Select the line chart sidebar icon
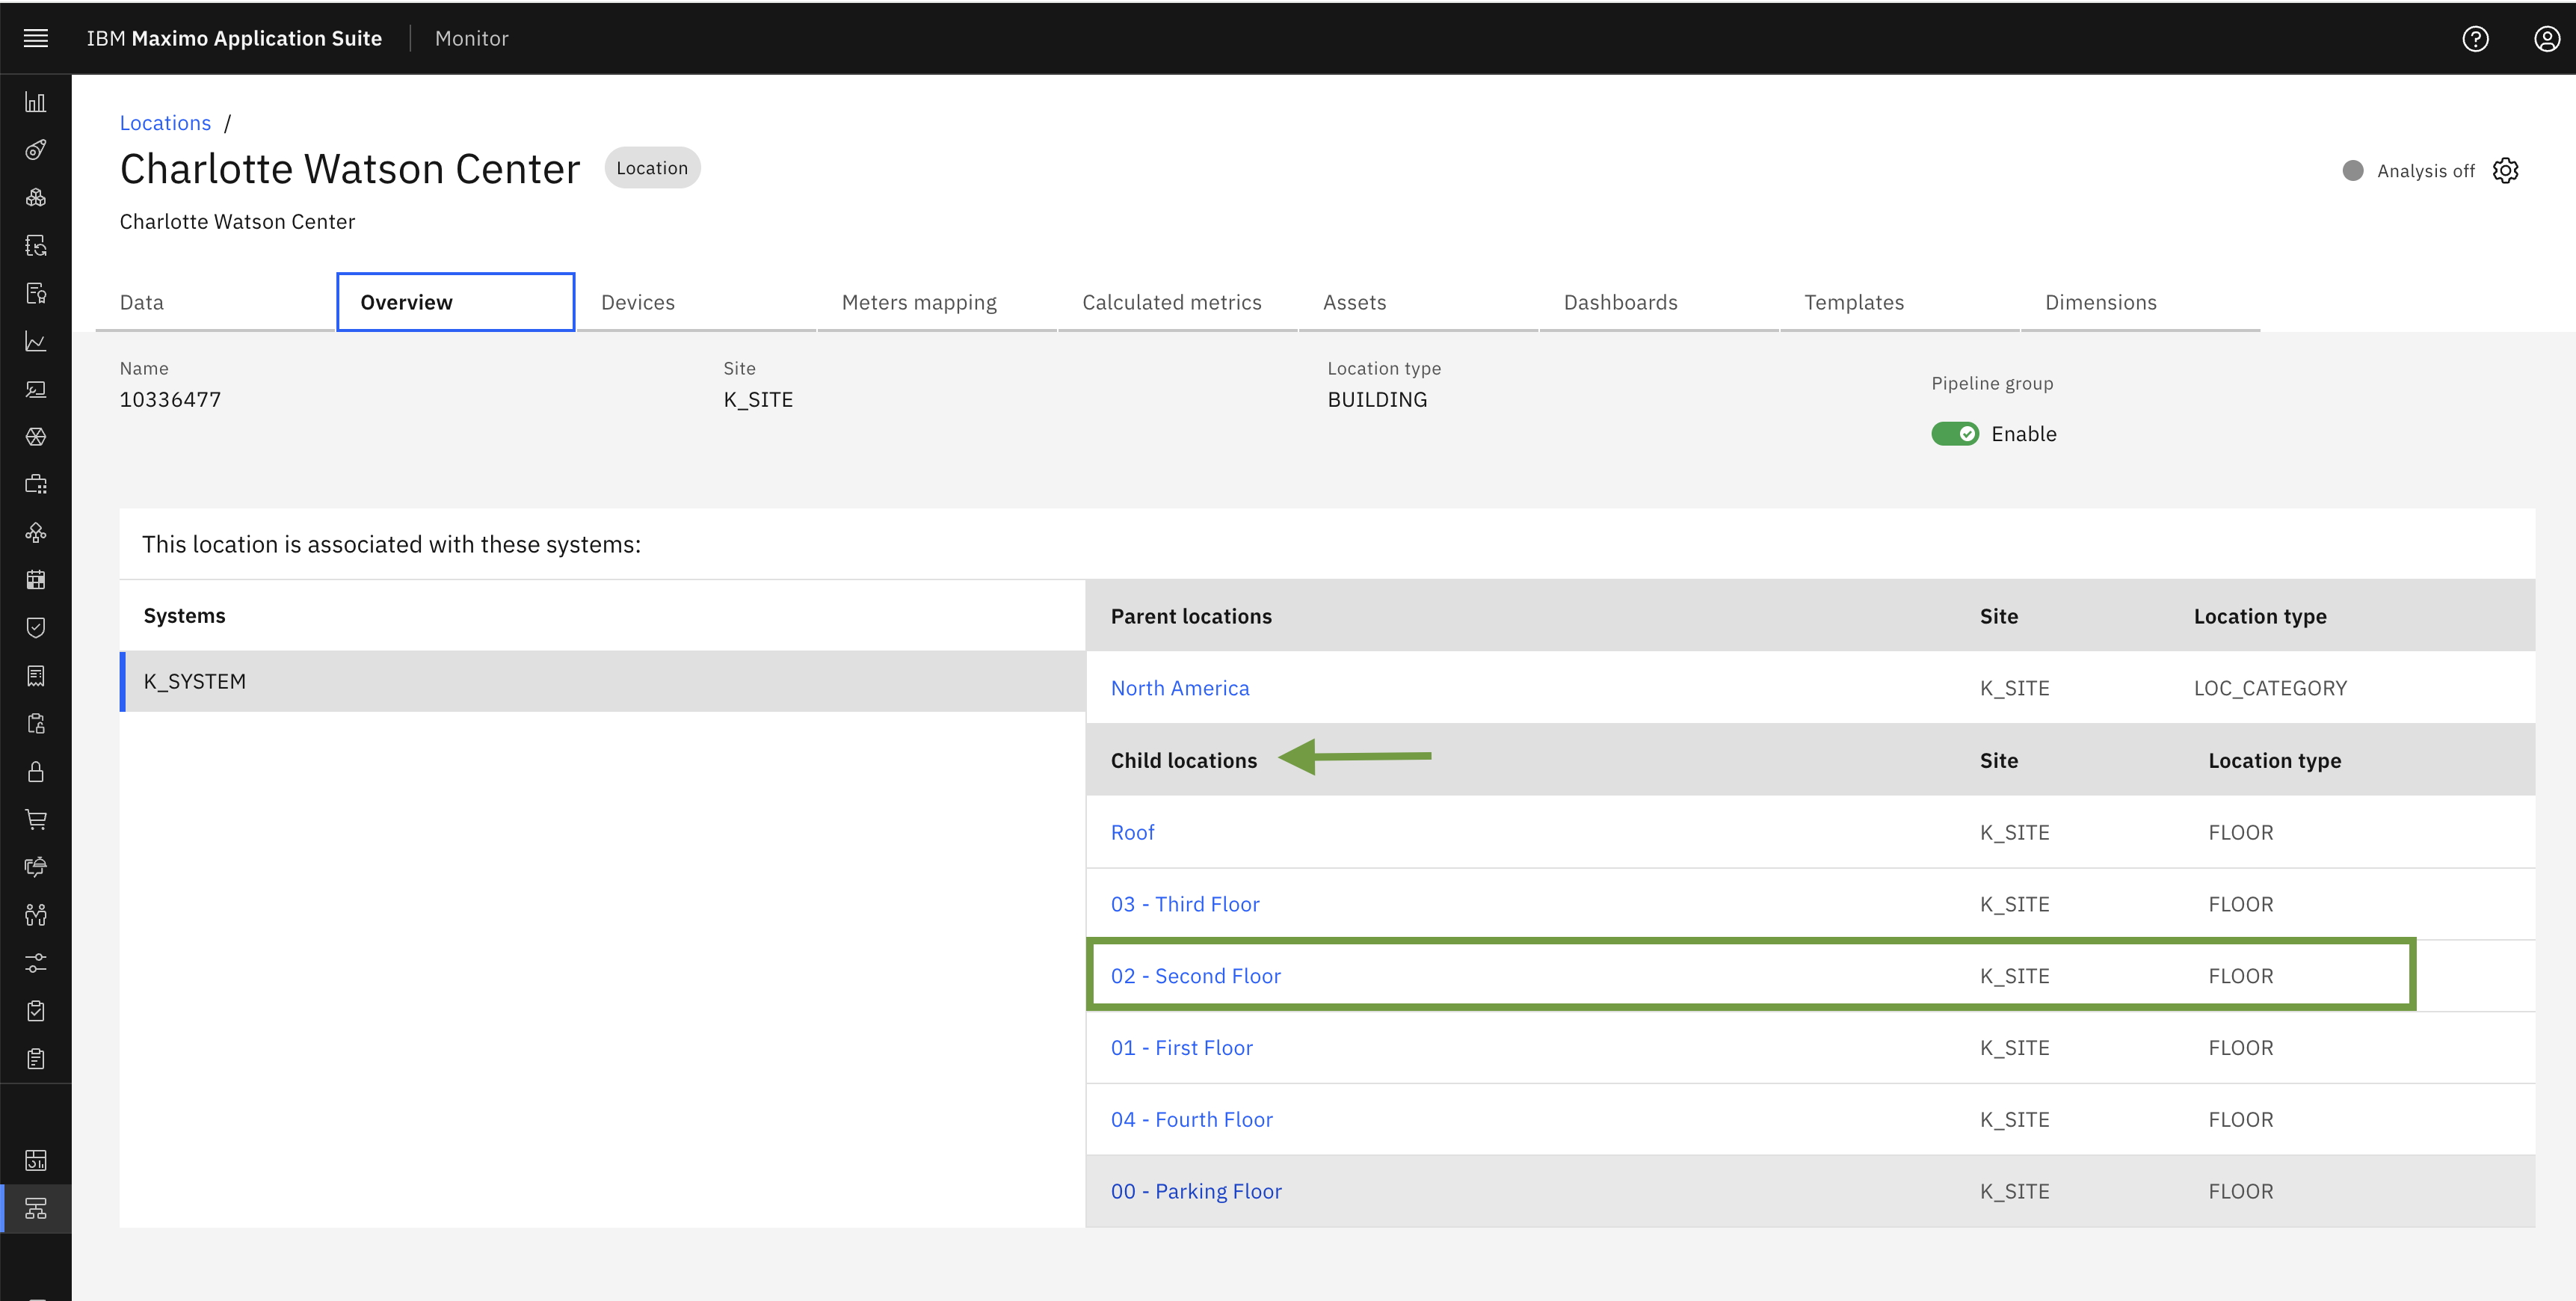 pyautogui.click(x=36, y=341)
